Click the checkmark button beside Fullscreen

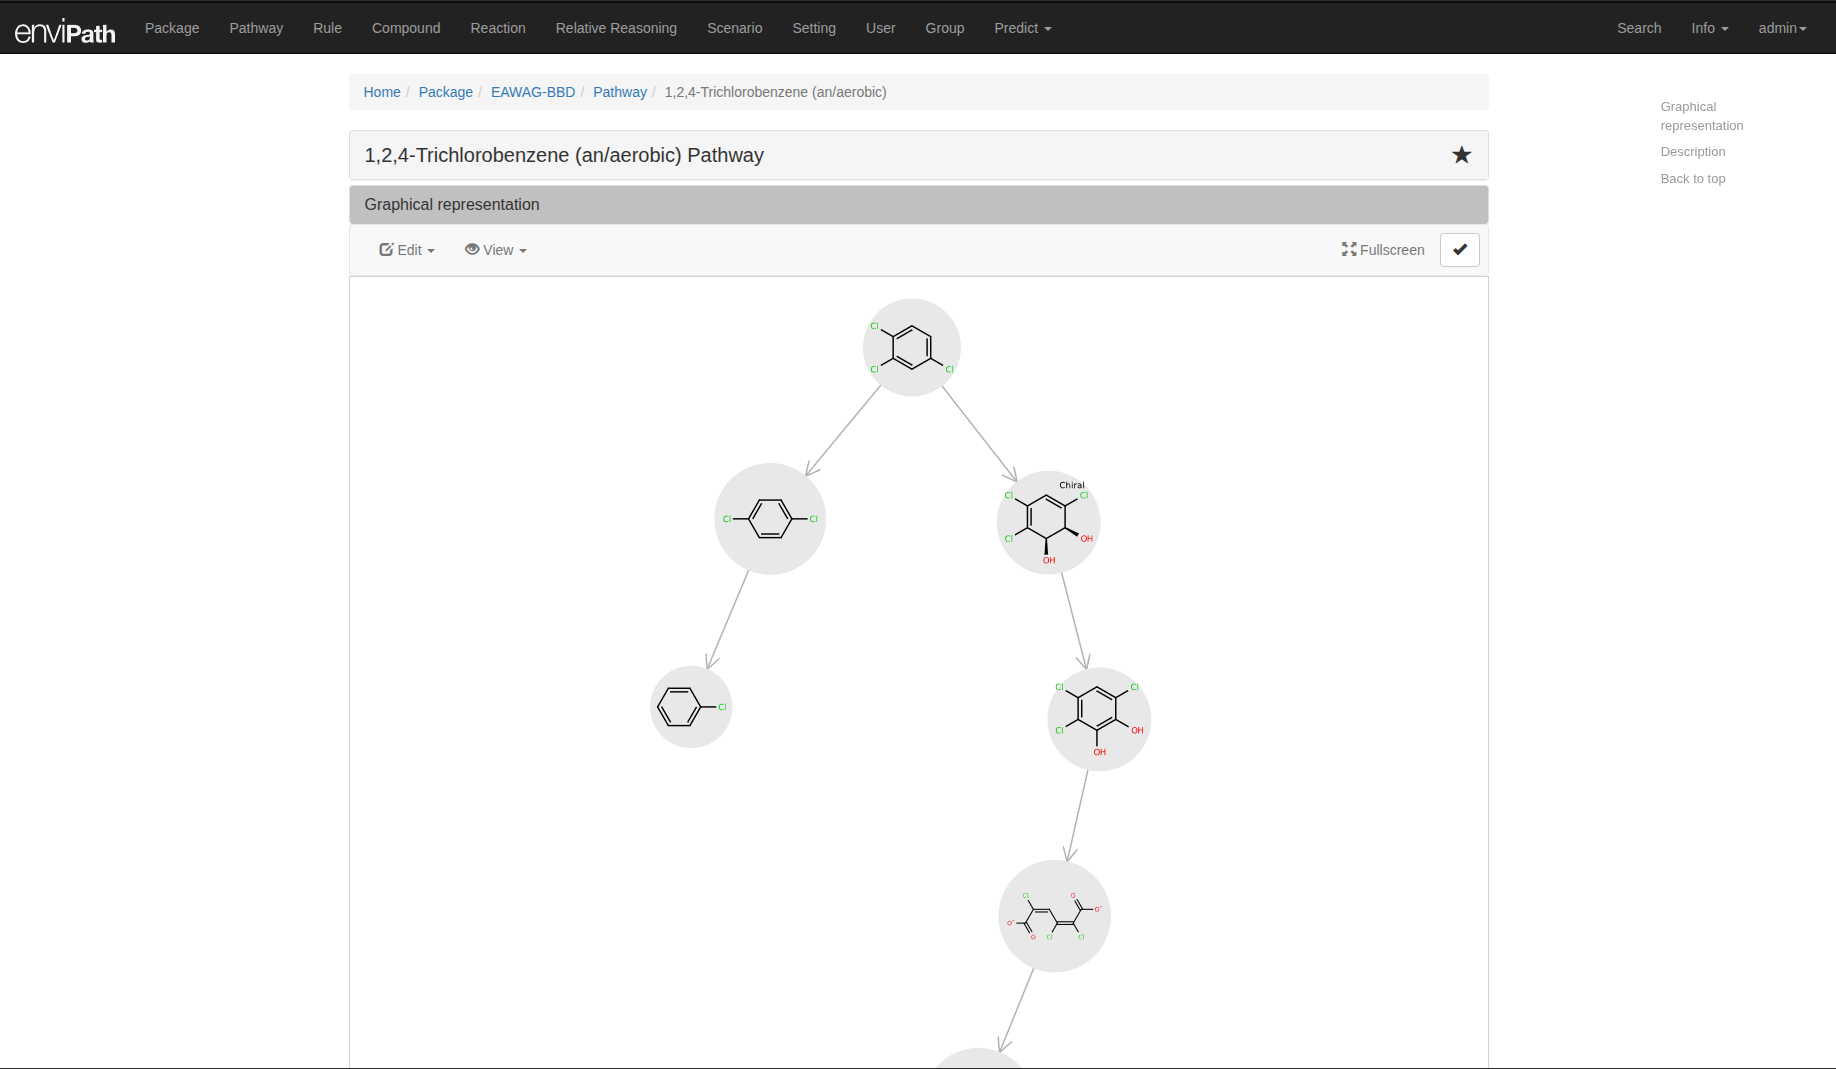pyautogui.click(x=1459, y=250)
